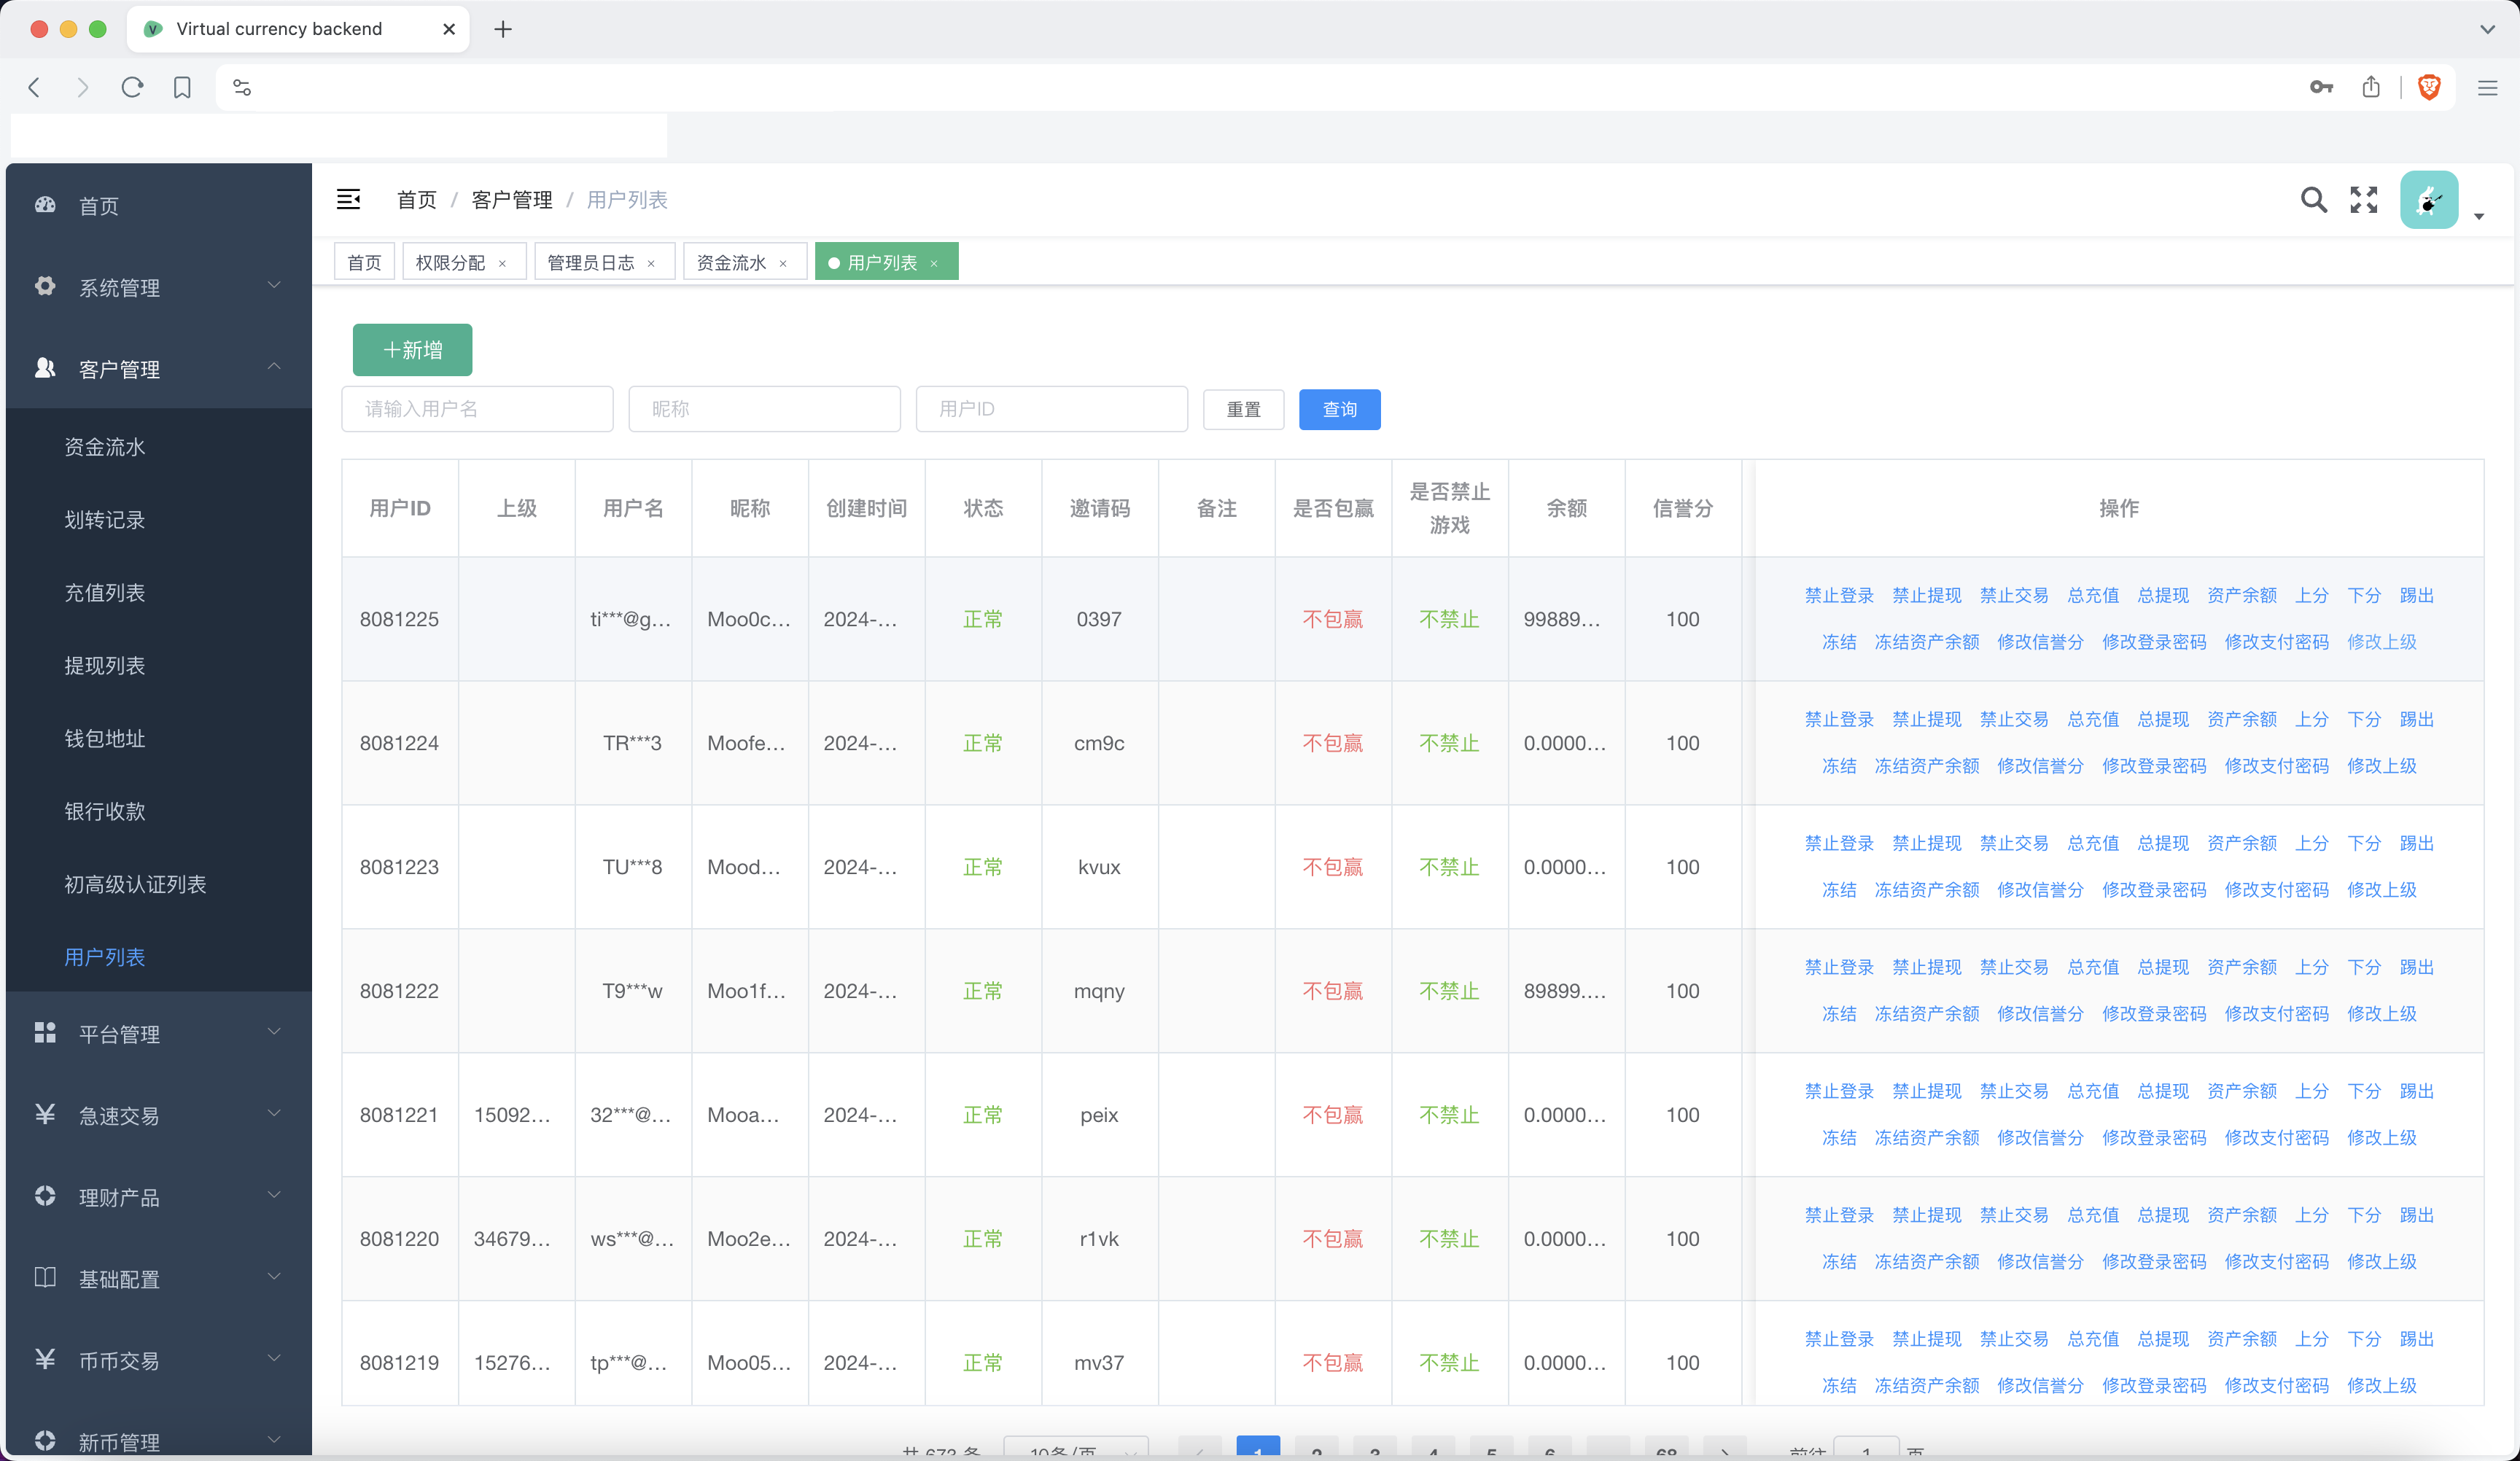The height and width of the screenshot is (1461, 2520).
Task: Expand 急速交易 sidebar submenu
Action: click(x=158, y=1115)
